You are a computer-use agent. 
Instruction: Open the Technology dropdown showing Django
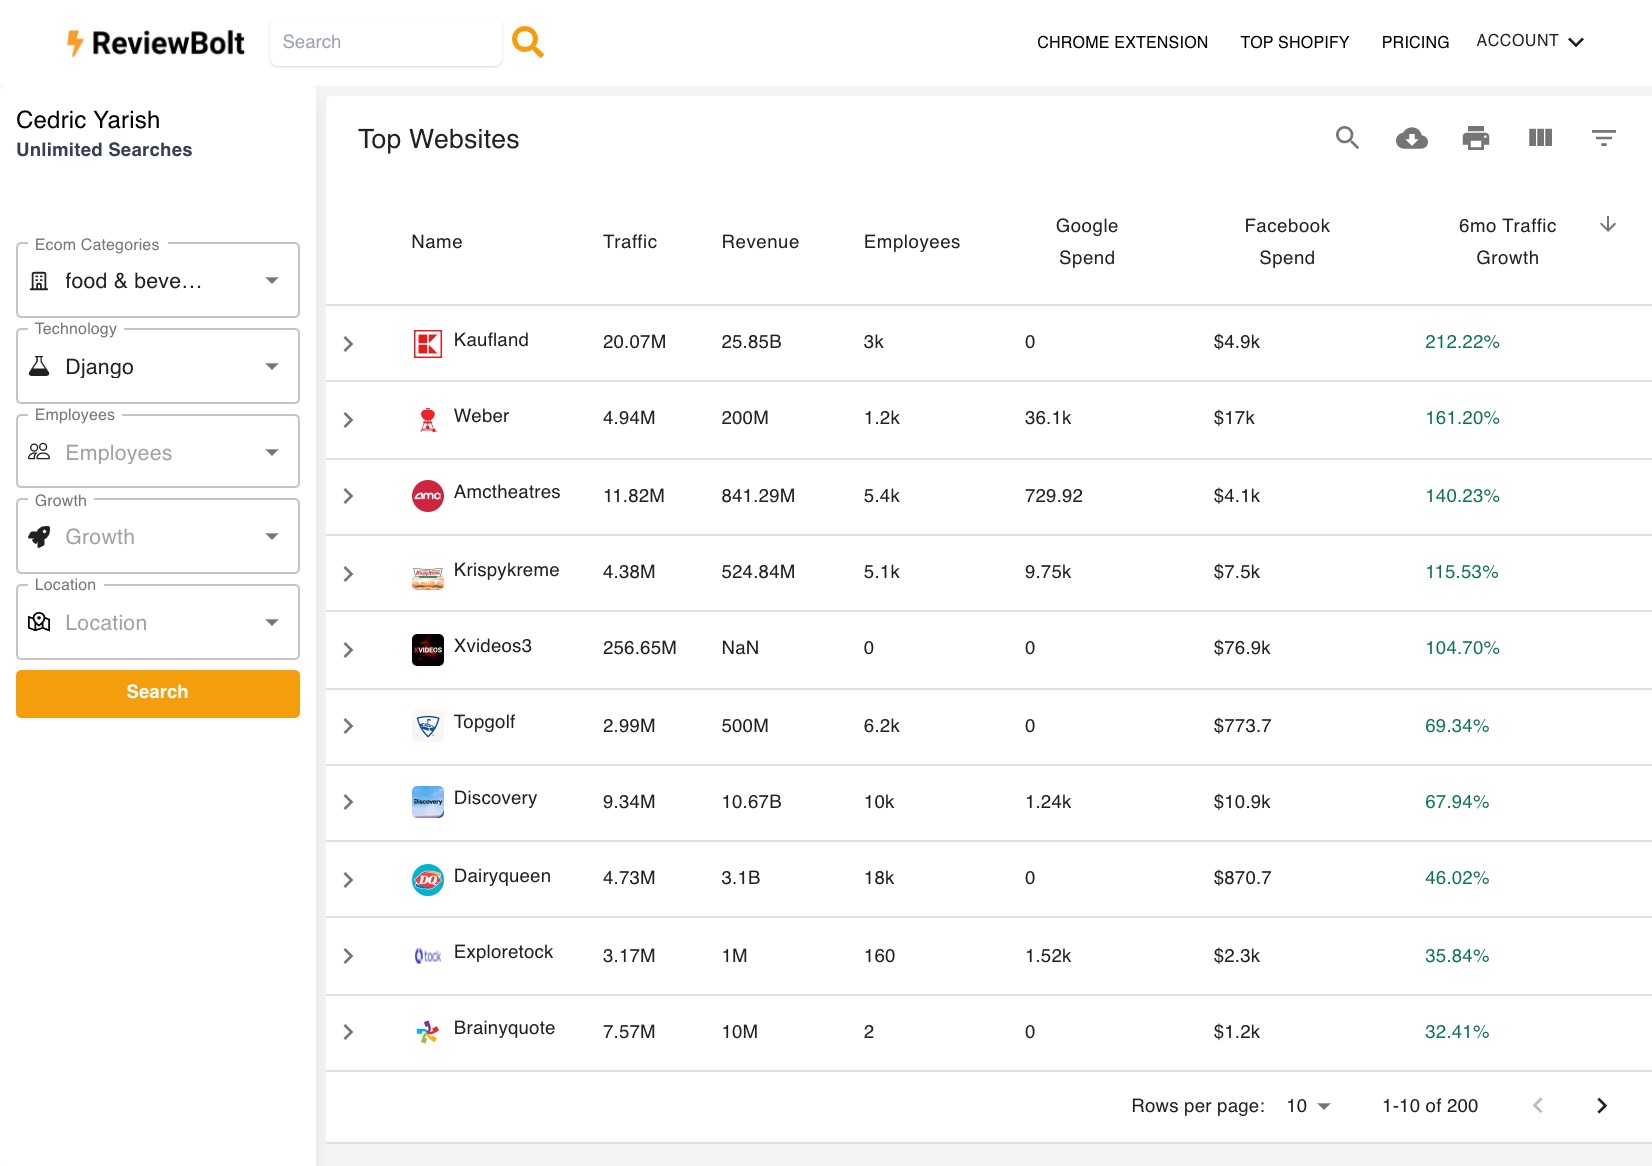pos(158,367)
